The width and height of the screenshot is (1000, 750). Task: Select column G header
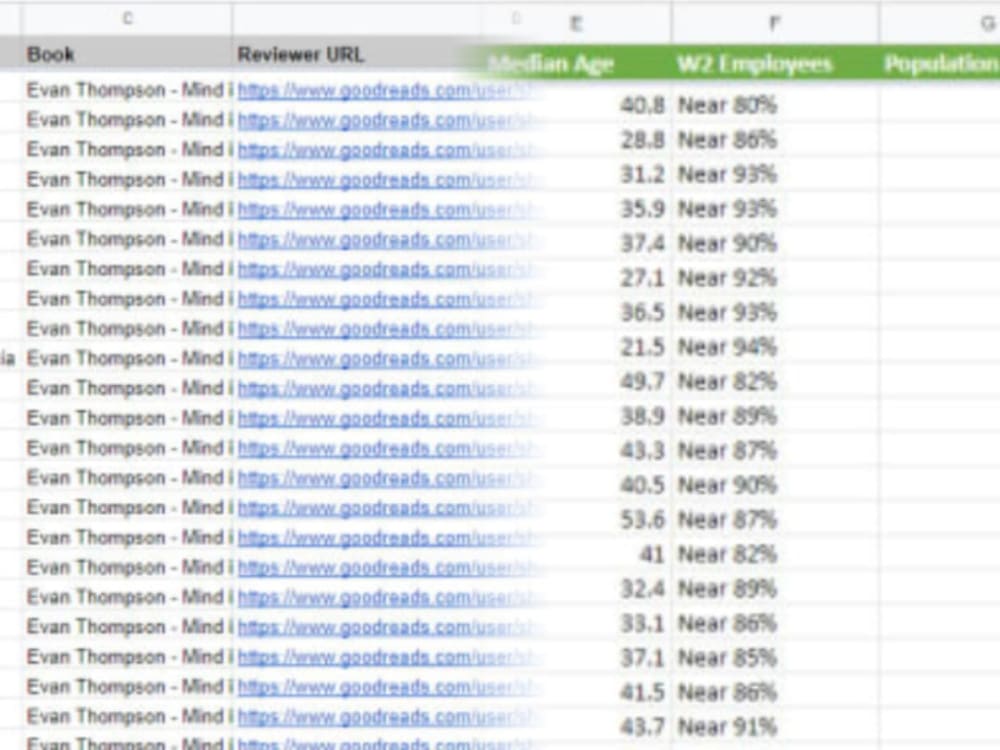987,24
